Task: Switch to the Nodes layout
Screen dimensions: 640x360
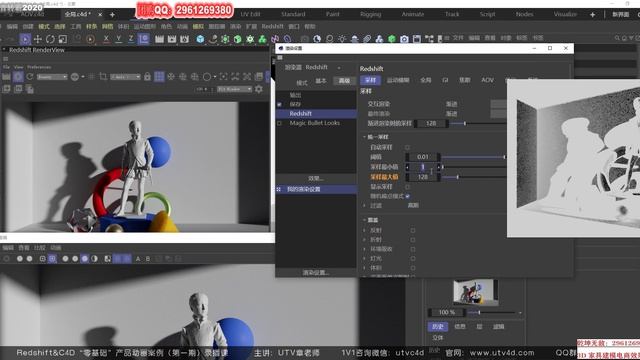Action: click(524, 14)
